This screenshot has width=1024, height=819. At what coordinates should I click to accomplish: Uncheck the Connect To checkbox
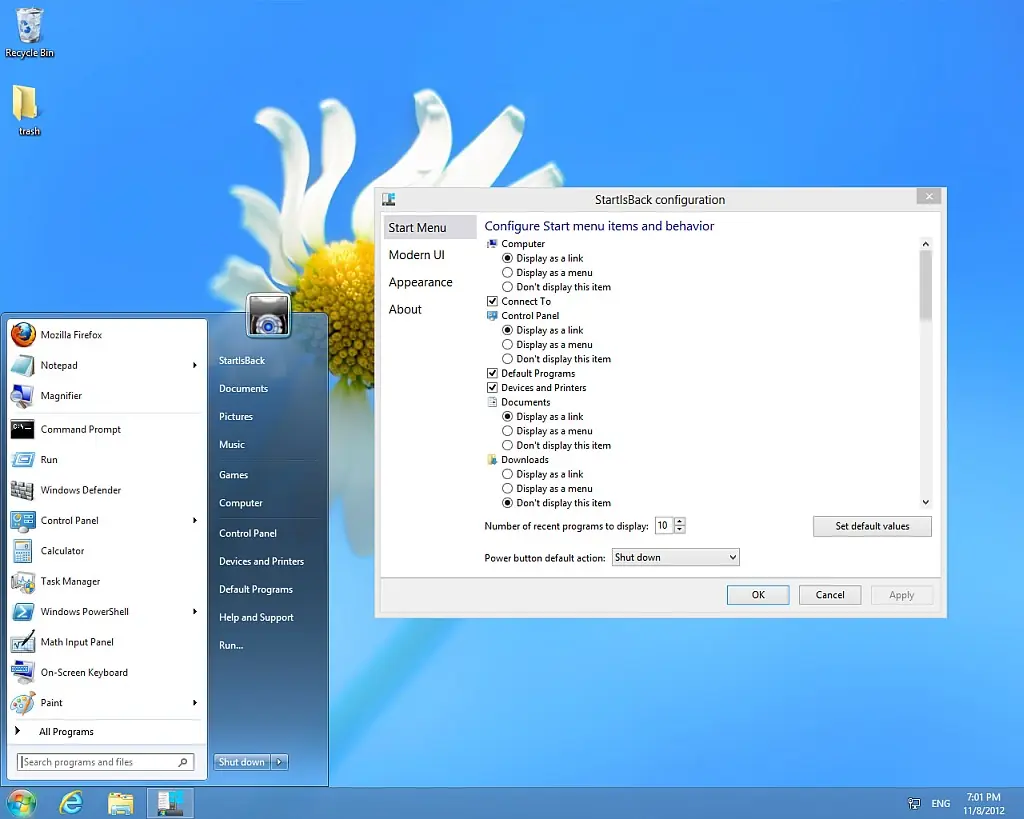point(492,301)
